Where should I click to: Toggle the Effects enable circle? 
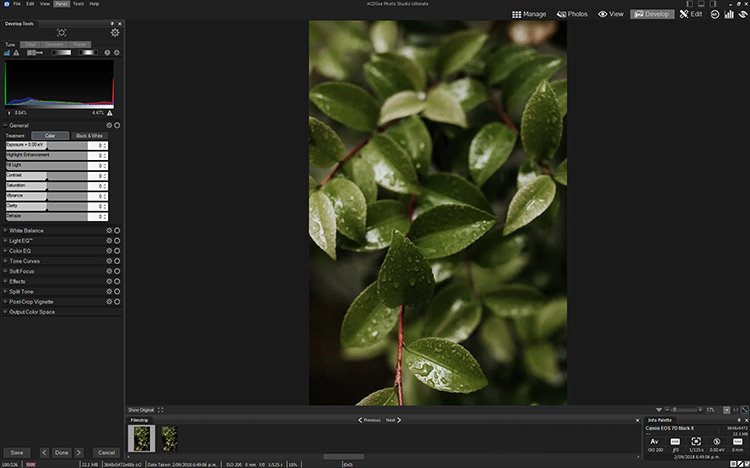point(117,281)
